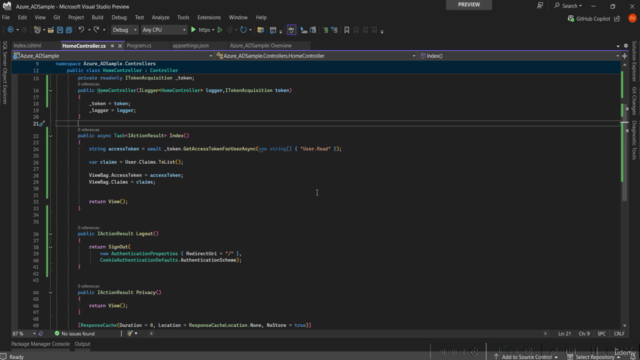This screenshot has width=640, height=360.
Task: Click the GitHub Copilot icon
Action: click(571, 18)
